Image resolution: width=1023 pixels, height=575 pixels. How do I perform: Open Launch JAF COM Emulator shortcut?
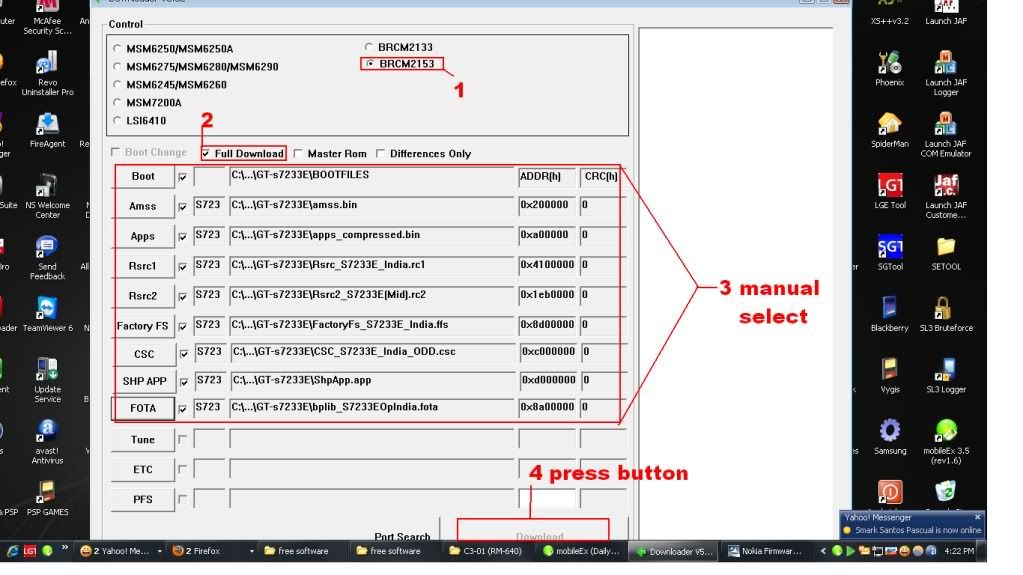[x=945, y=134]
